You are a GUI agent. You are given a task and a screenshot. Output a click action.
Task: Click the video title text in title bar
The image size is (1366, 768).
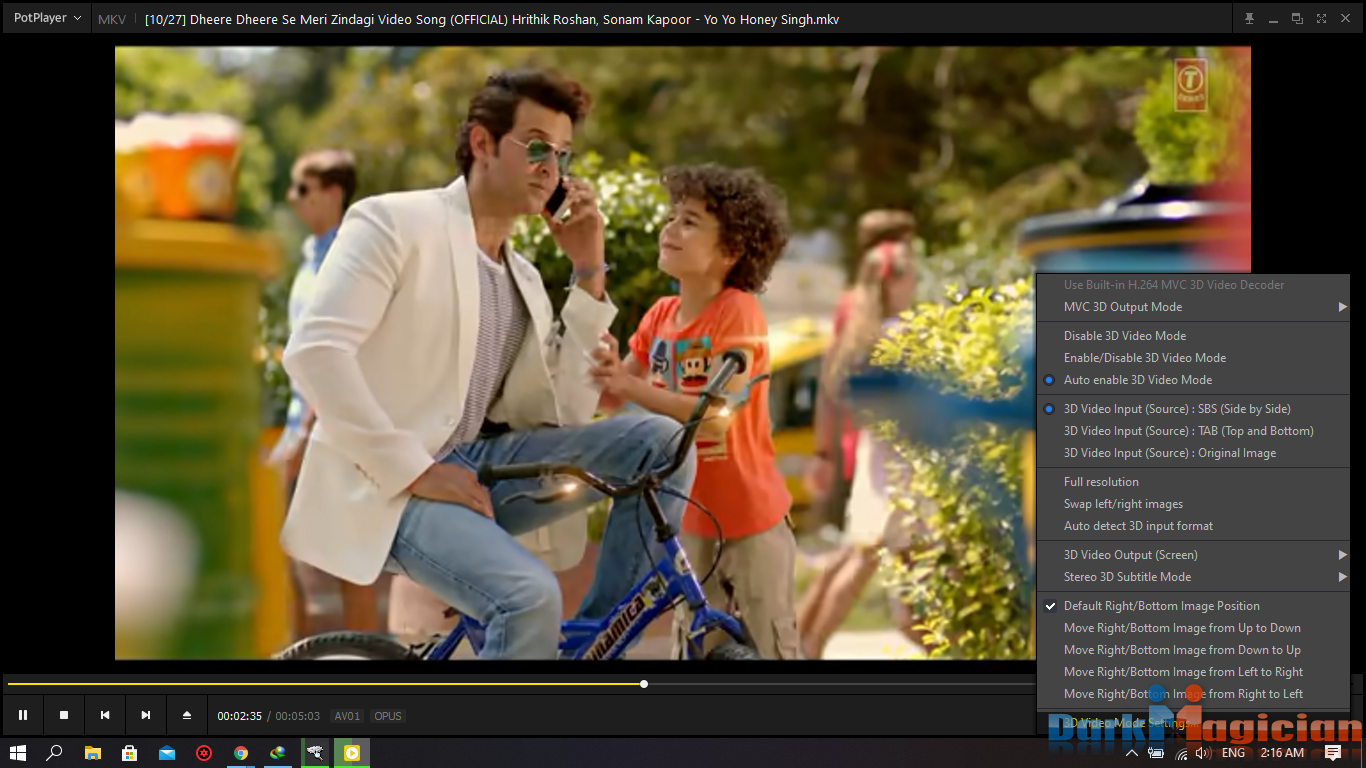(x=492, y=19)
